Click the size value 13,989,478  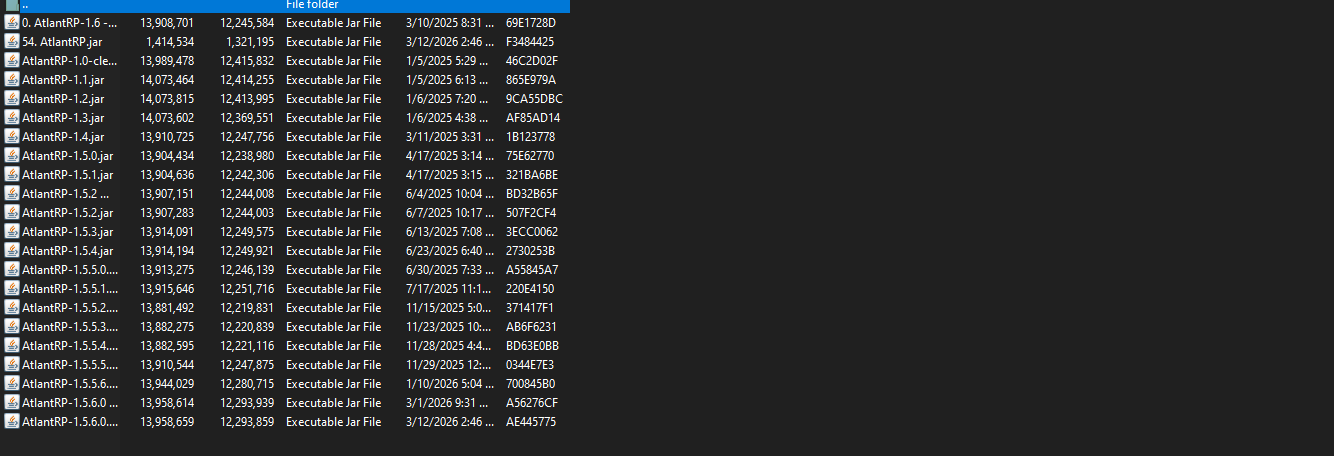tap(167, 60)
